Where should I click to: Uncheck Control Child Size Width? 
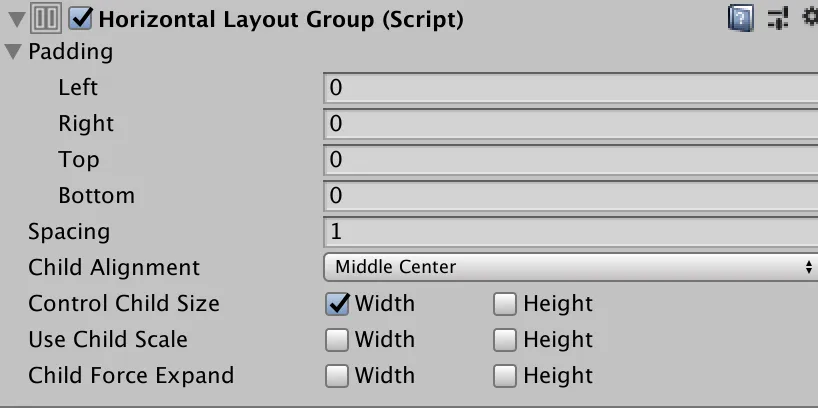[x=337, y=304]
